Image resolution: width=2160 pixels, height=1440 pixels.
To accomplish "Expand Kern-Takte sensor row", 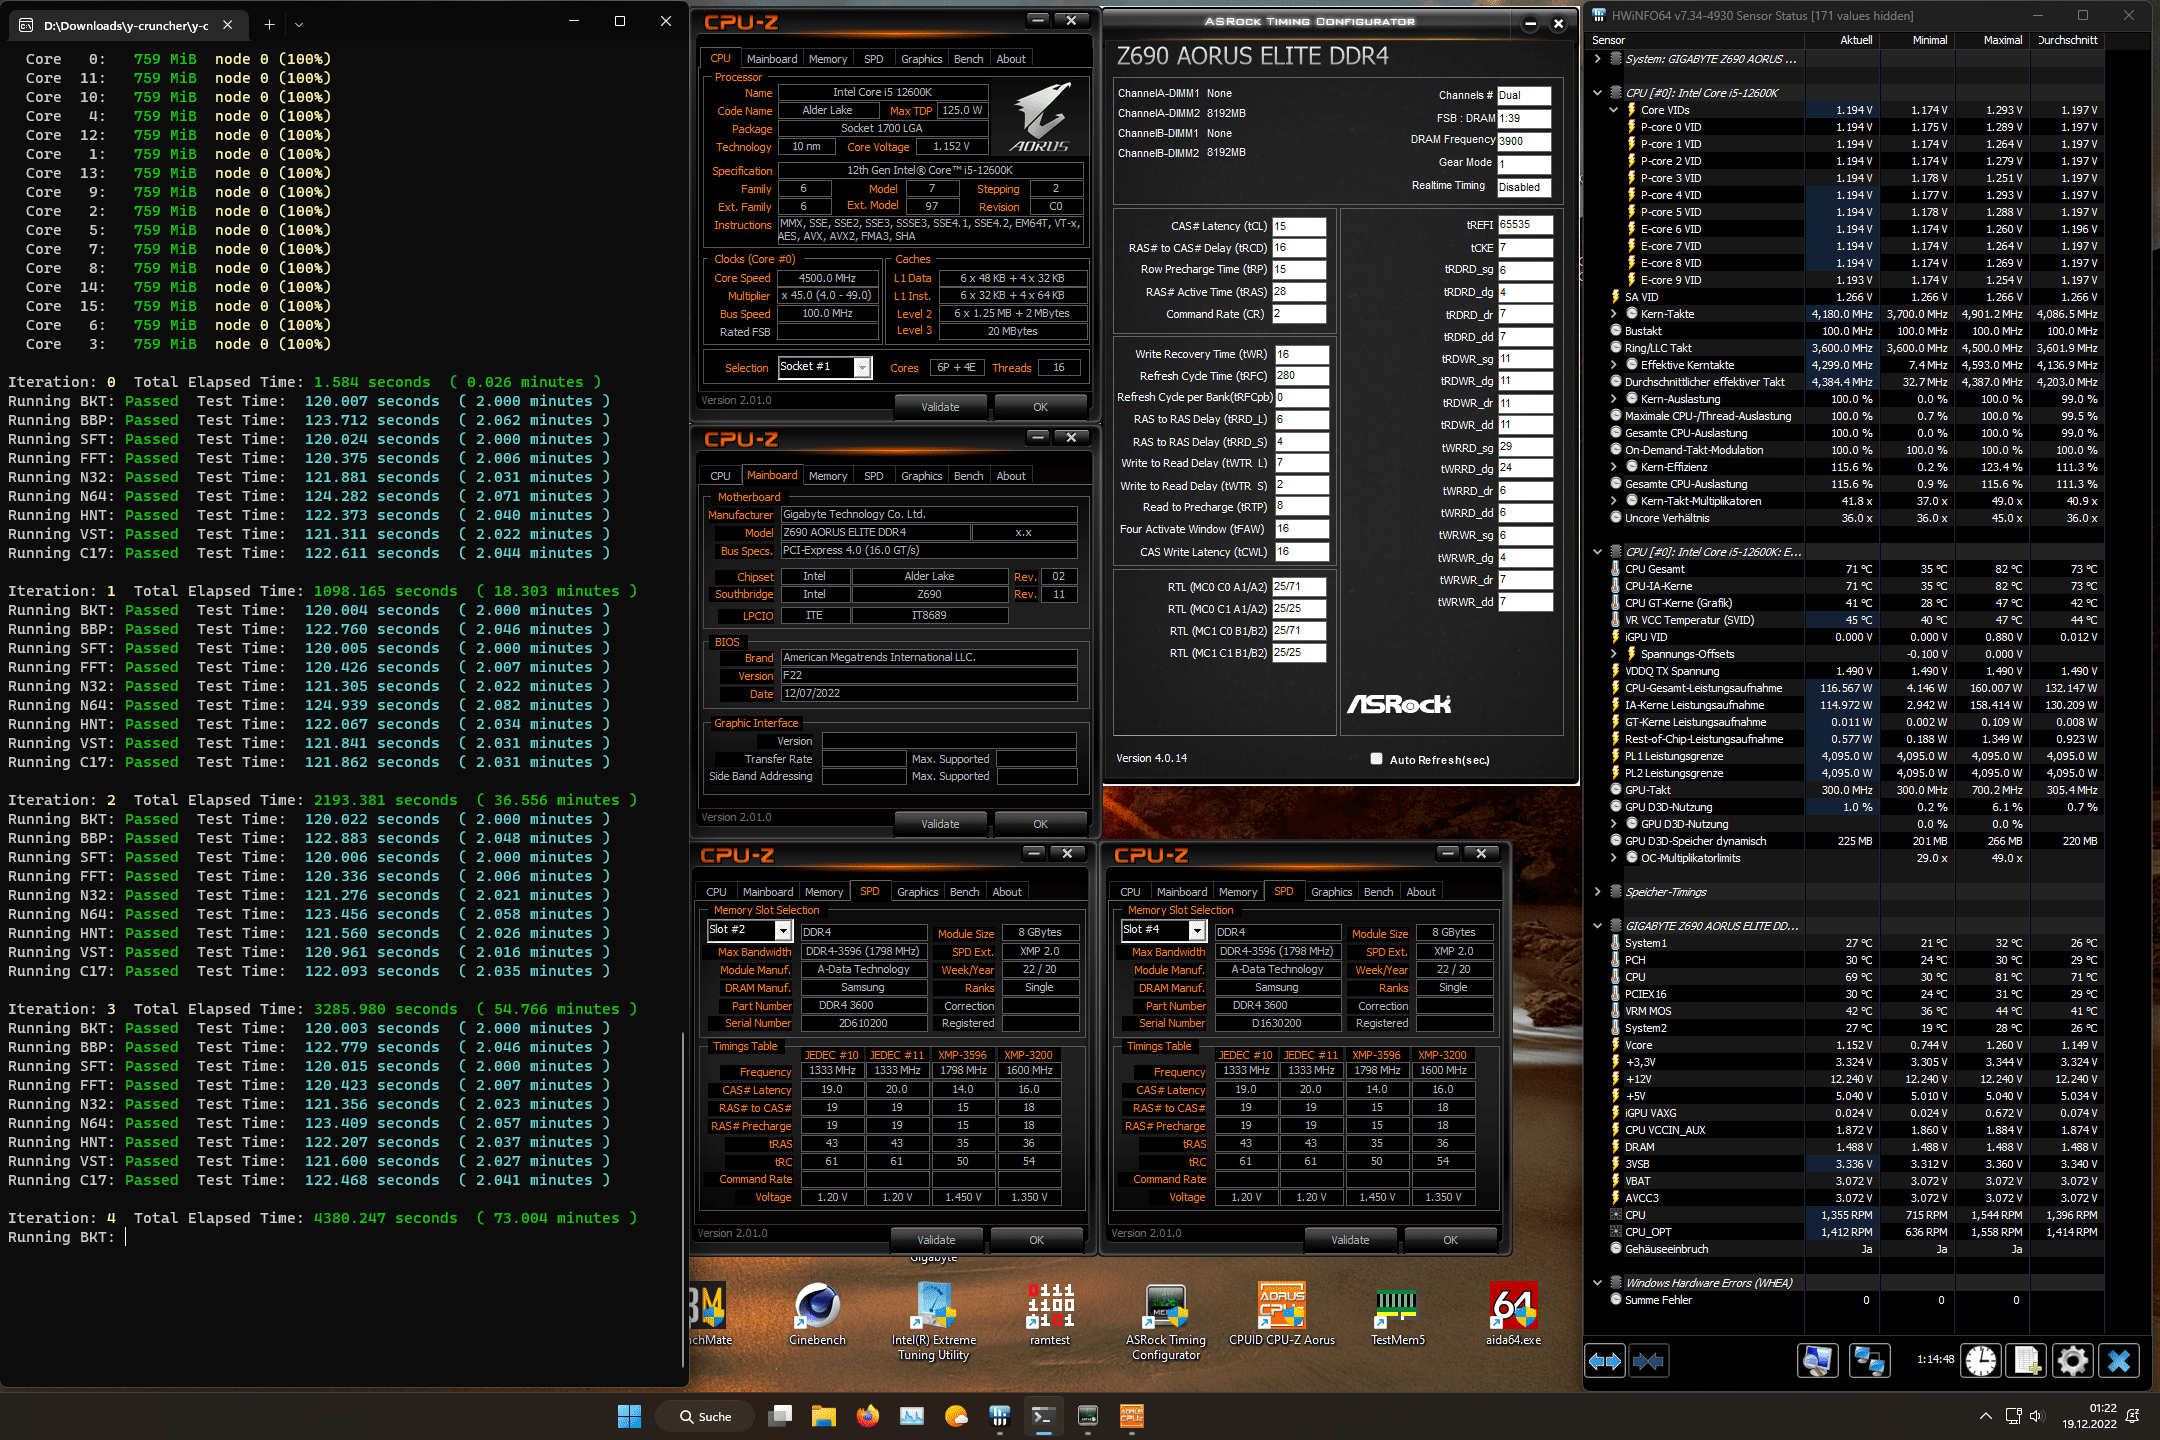I will (1613, 314).
